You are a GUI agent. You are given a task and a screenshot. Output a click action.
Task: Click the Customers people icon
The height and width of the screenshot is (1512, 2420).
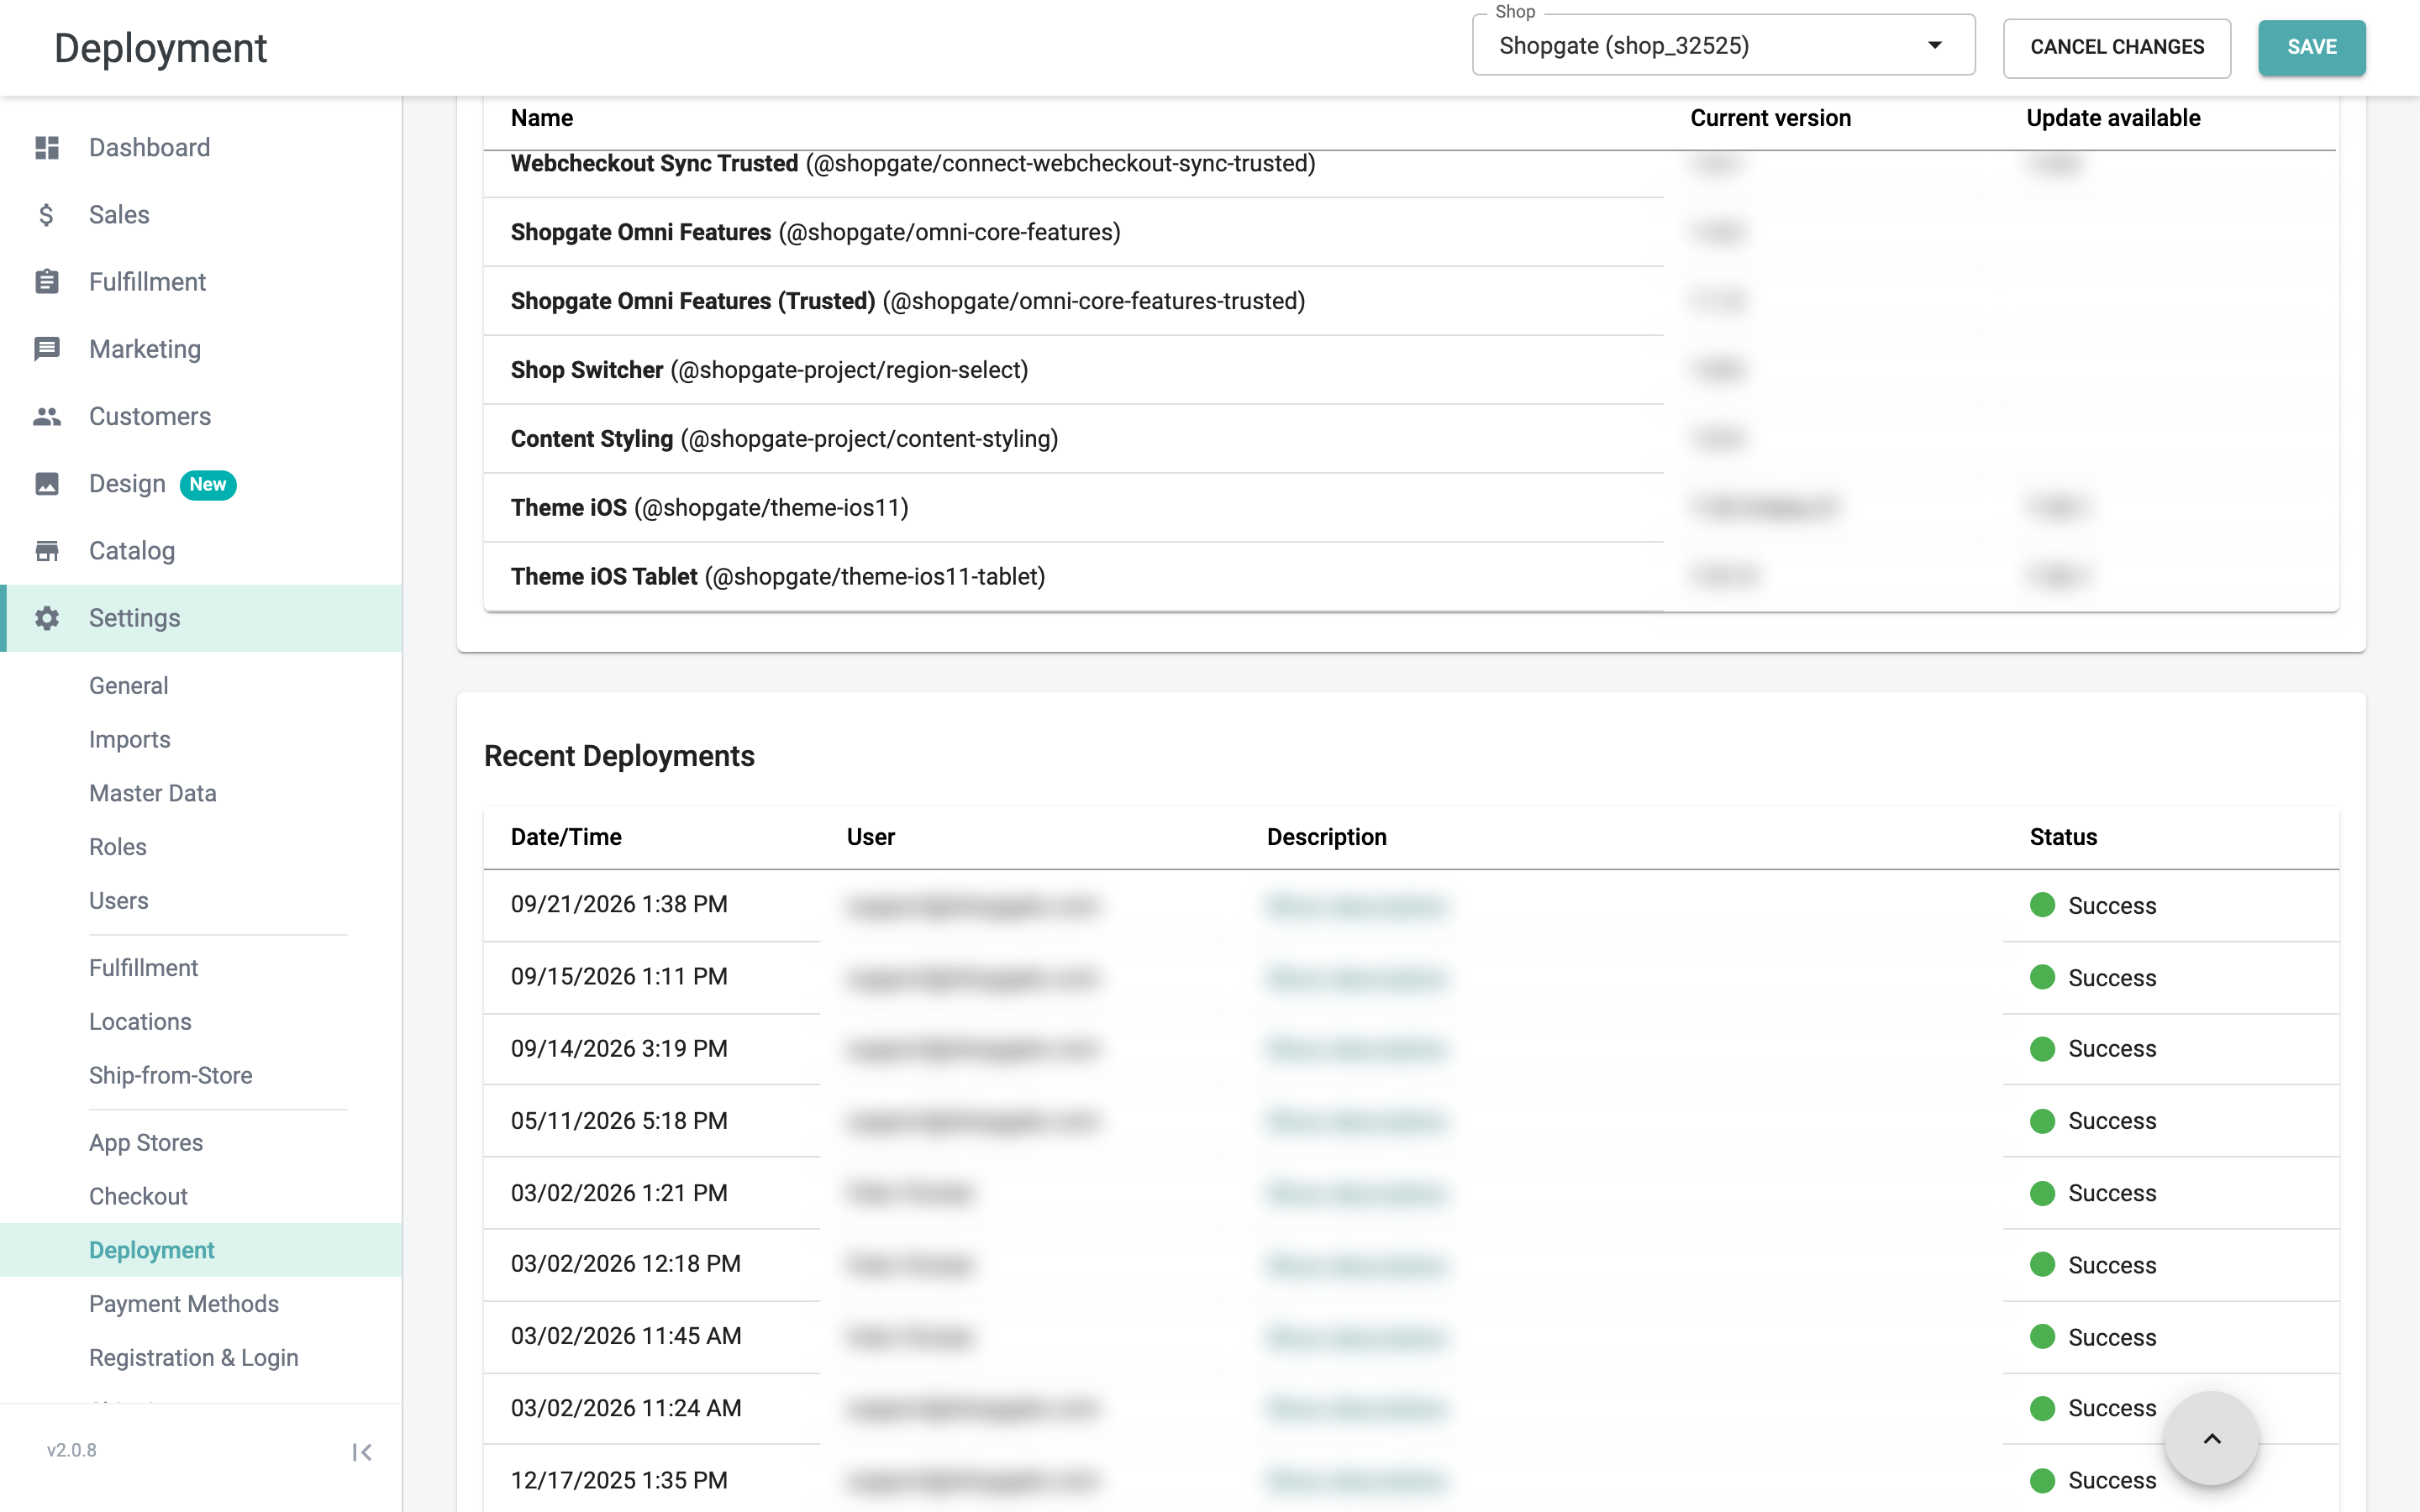pos(47,416)
